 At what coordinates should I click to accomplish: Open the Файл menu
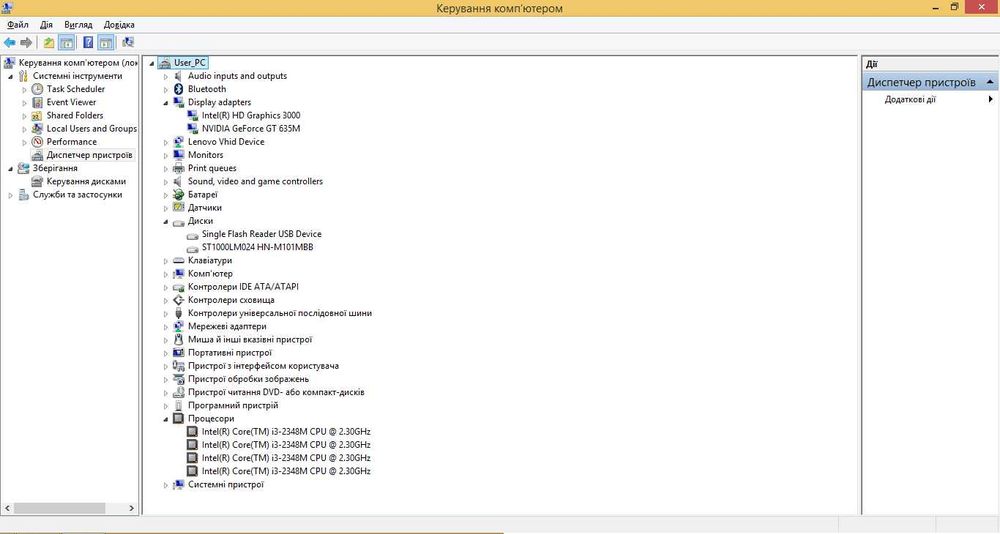[18, 25]
